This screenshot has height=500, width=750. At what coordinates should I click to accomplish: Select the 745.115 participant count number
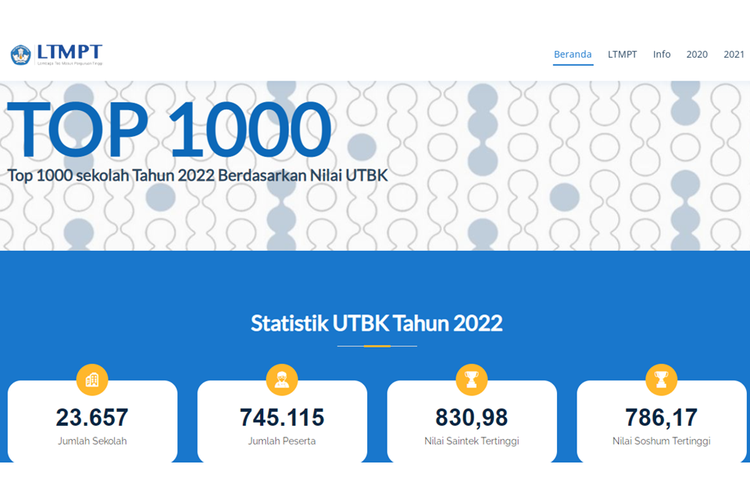282,417
